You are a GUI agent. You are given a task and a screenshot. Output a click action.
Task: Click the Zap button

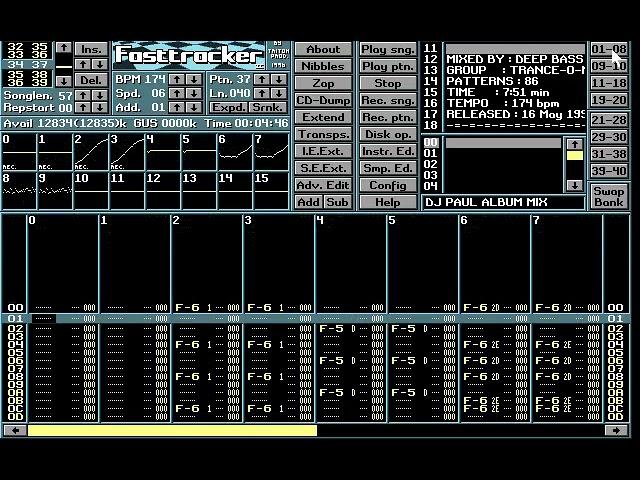tap(323, 83)
